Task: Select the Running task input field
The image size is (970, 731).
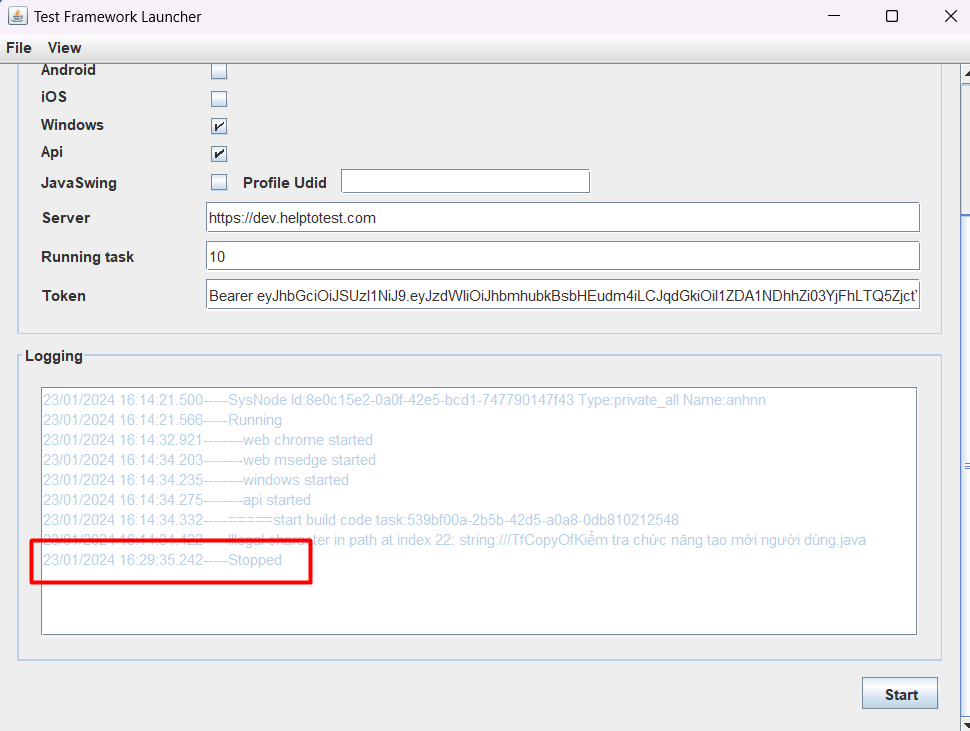Action: [563, 256]
